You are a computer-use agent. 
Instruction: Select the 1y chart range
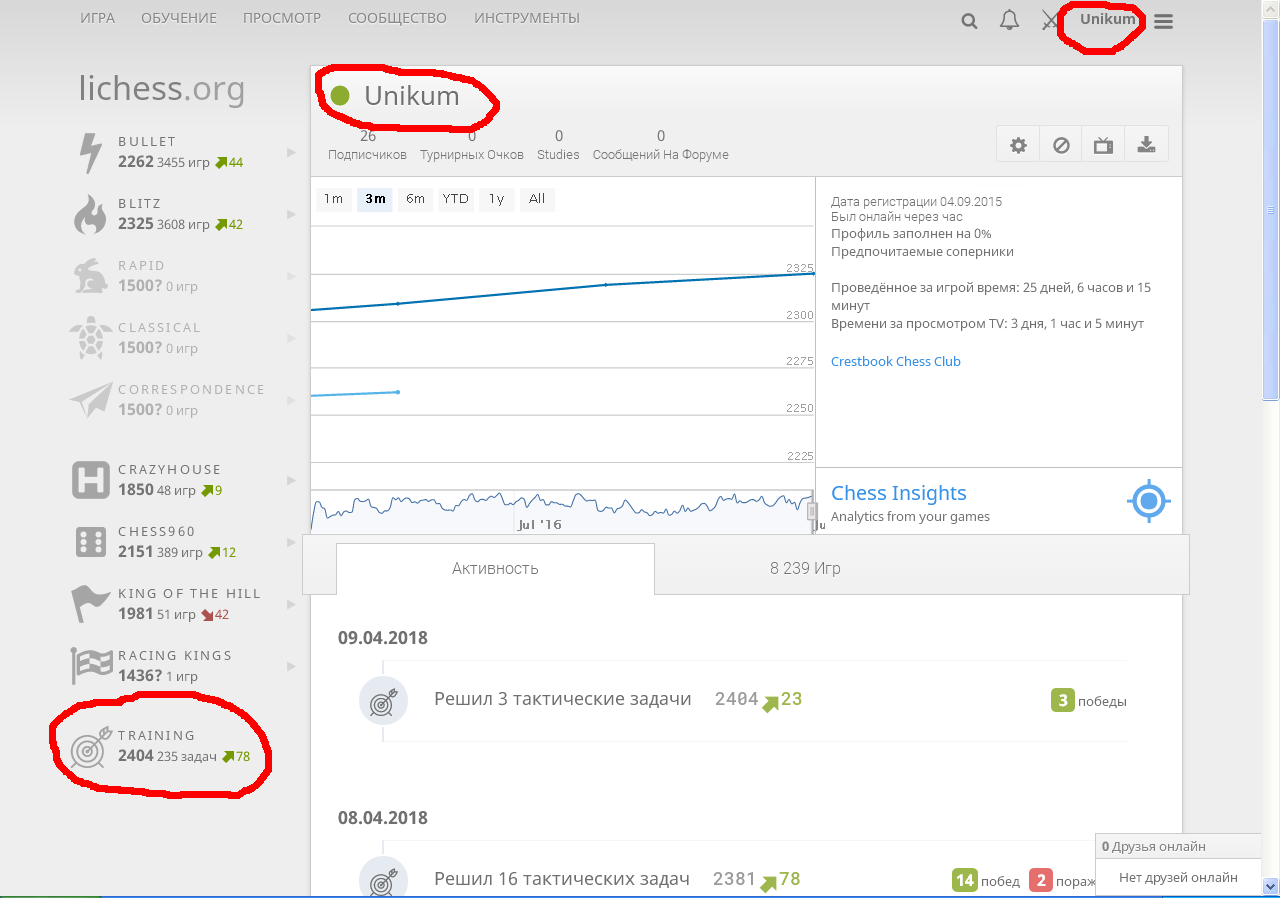496,199
